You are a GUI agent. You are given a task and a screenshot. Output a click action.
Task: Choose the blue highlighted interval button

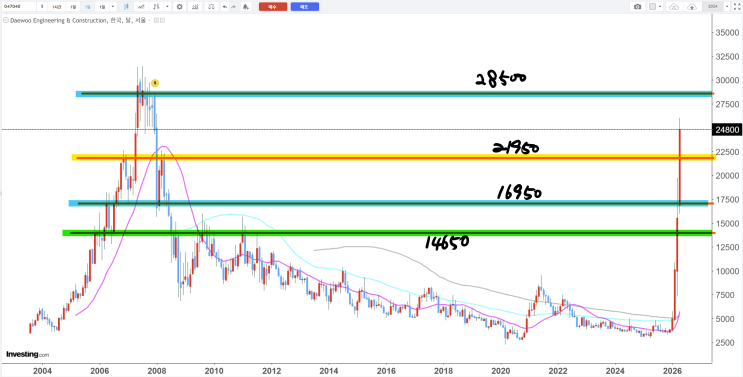(x=87, y=7)
